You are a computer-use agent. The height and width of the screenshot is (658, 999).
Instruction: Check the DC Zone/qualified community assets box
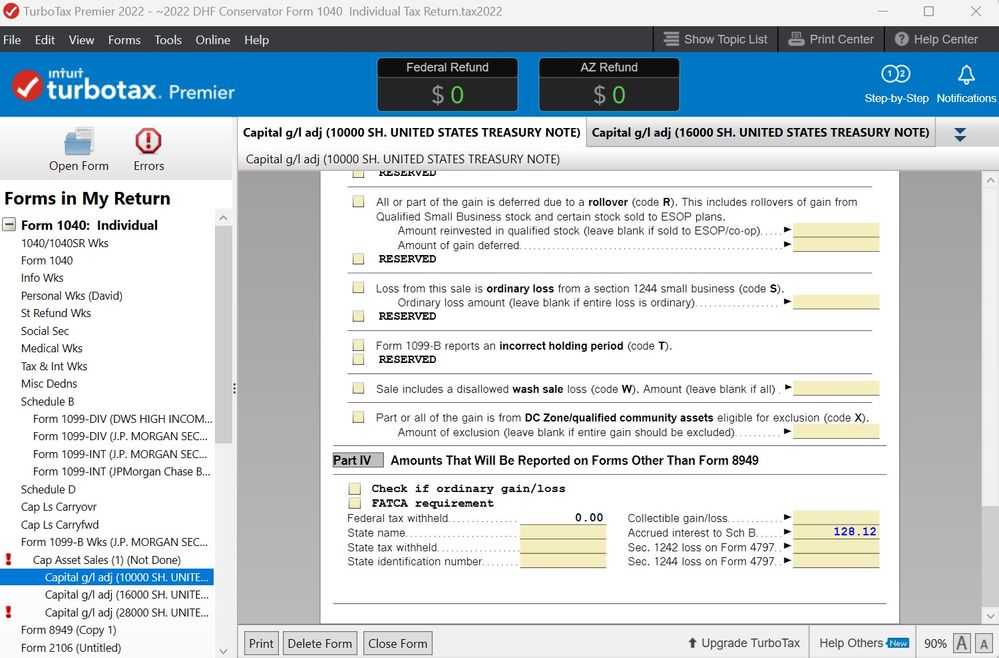point(359,417)
